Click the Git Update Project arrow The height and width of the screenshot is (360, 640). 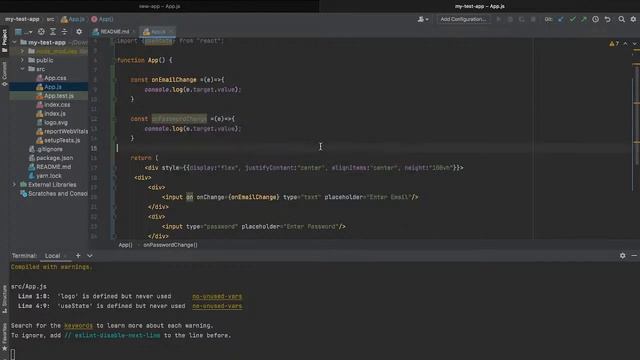(561, 19)
